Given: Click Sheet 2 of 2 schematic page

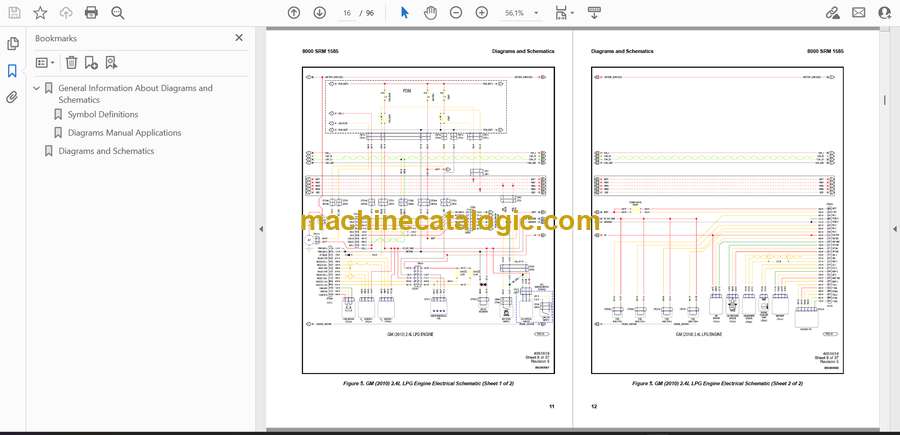Looking at the screenshot, I should [717, 220].
